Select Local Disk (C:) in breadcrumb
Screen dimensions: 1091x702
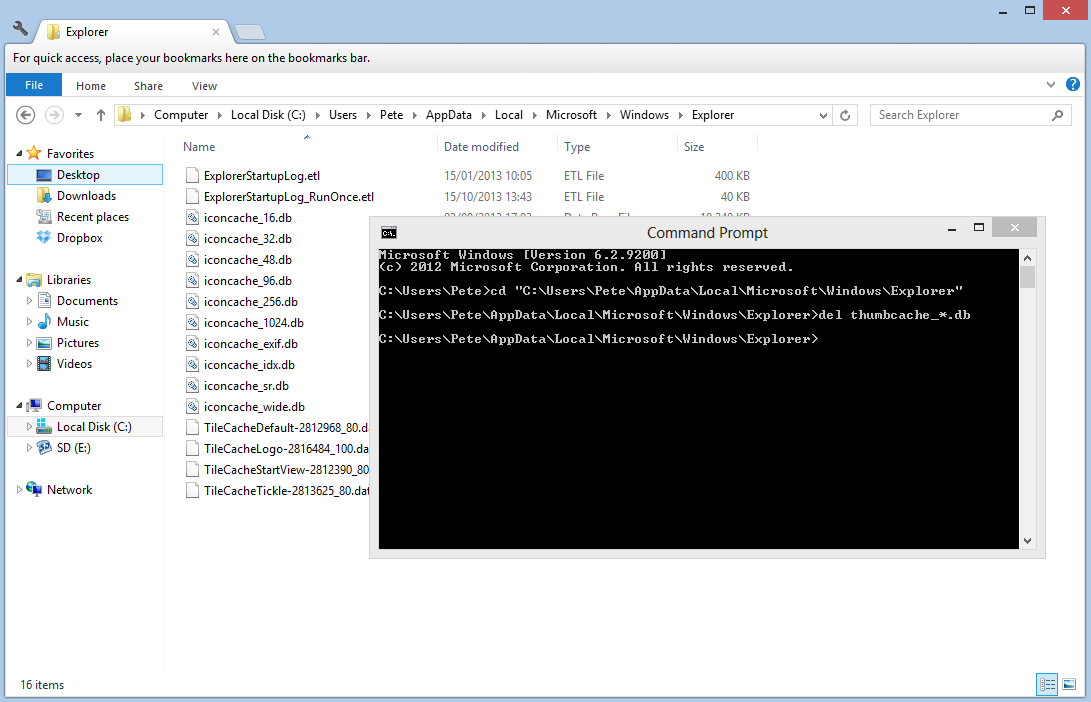268,115
